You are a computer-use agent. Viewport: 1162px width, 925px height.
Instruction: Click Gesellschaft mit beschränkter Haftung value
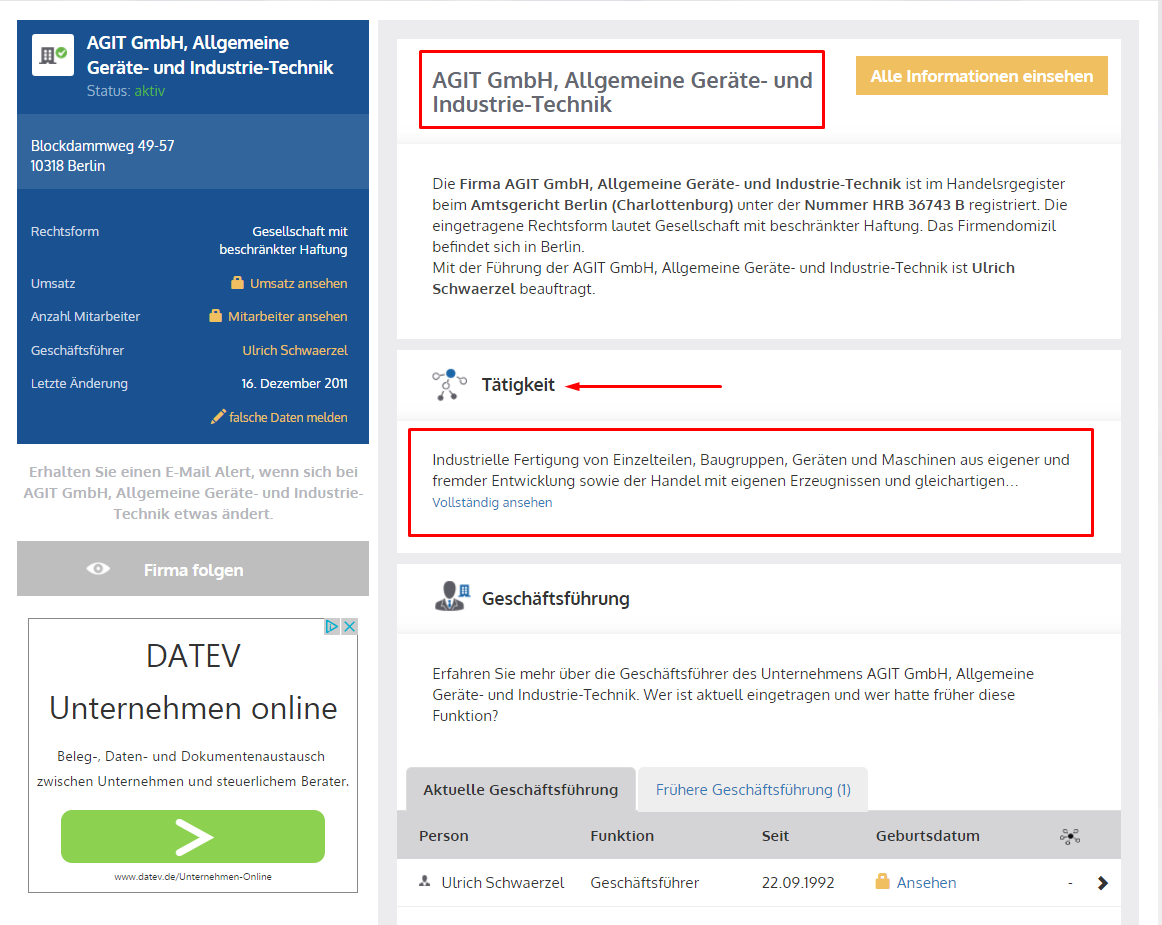[283, 240]
